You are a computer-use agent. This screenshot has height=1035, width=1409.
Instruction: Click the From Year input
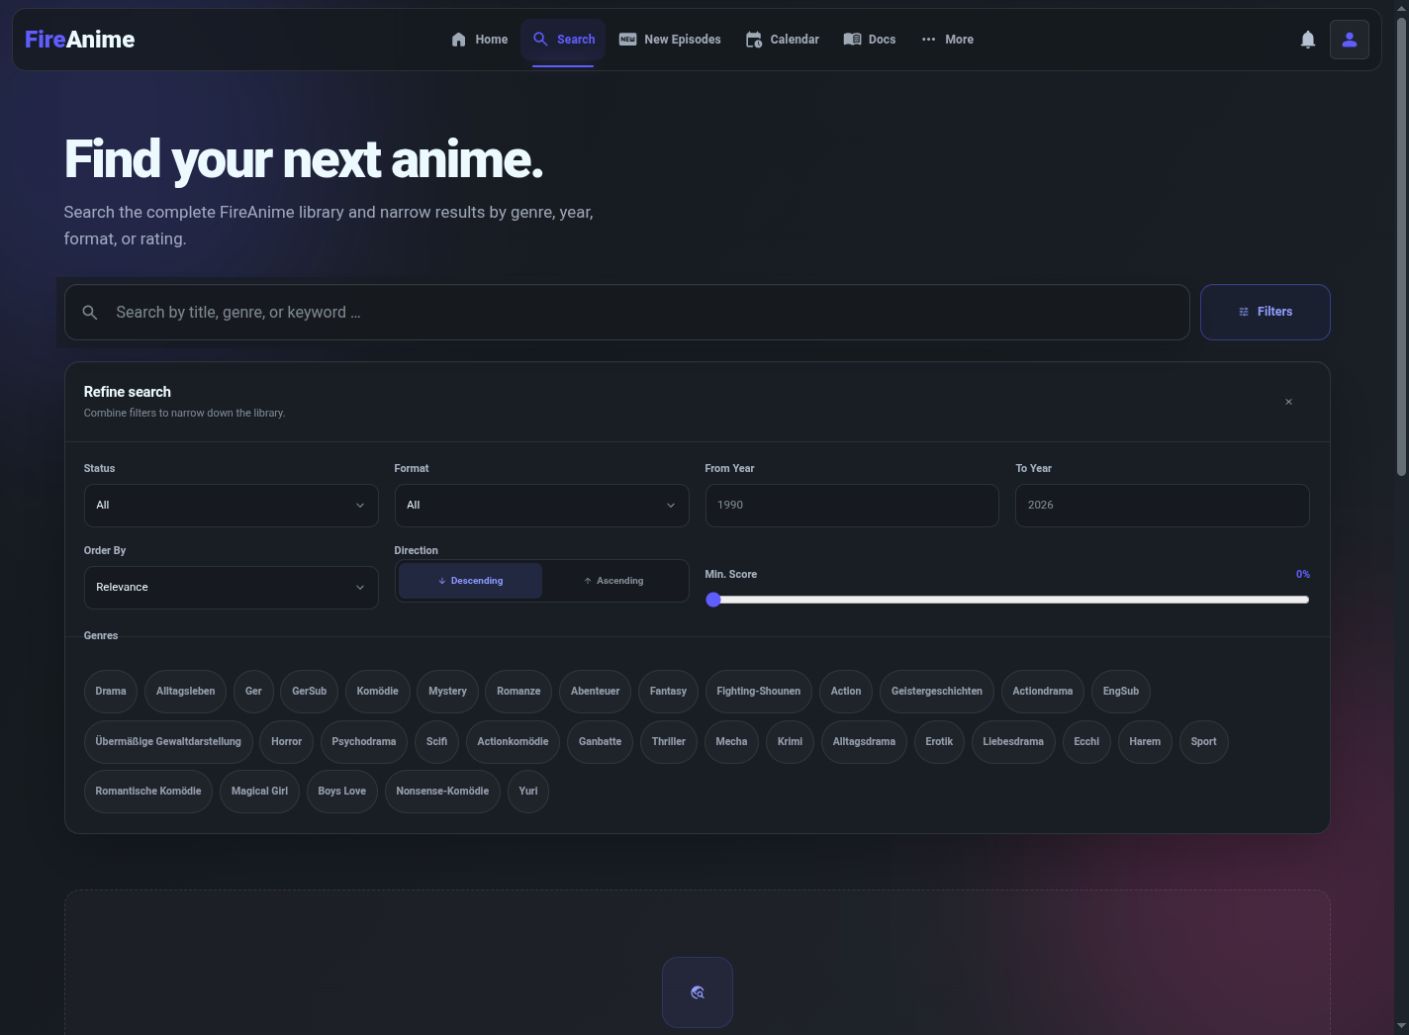852,506
